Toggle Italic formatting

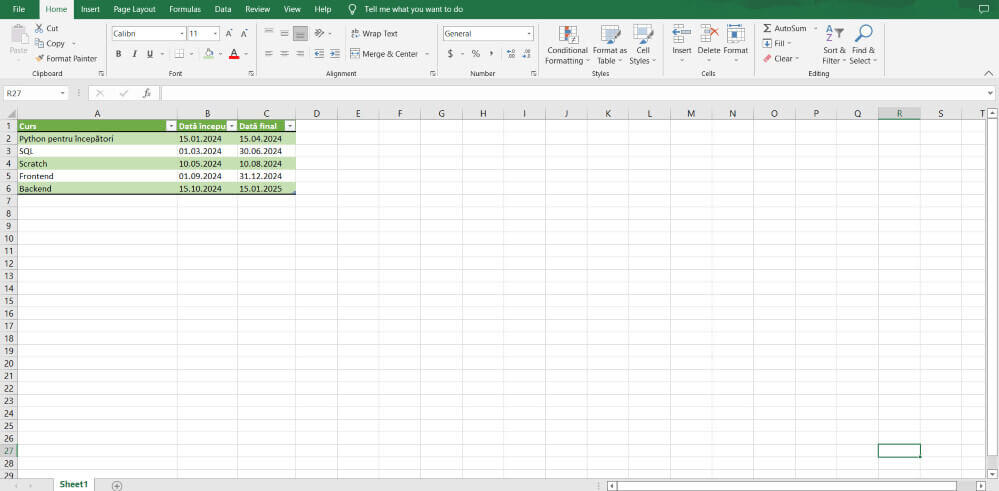click(134, 54)
